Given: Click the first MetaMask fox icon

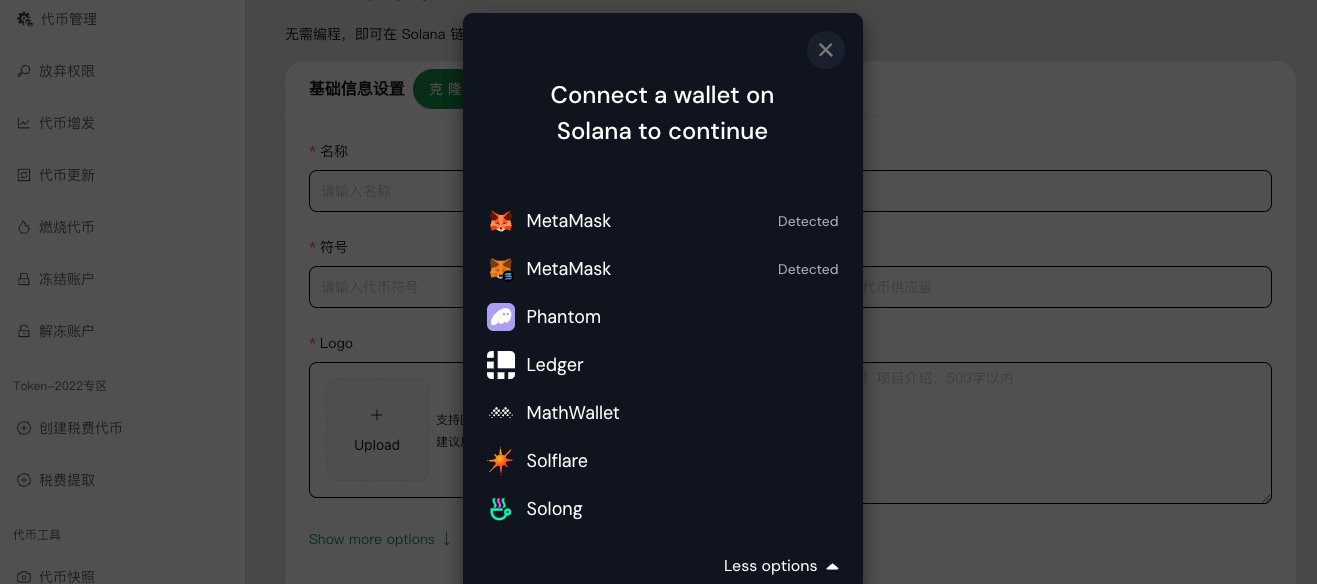Looking at the screenshot, I should point(500,221).
